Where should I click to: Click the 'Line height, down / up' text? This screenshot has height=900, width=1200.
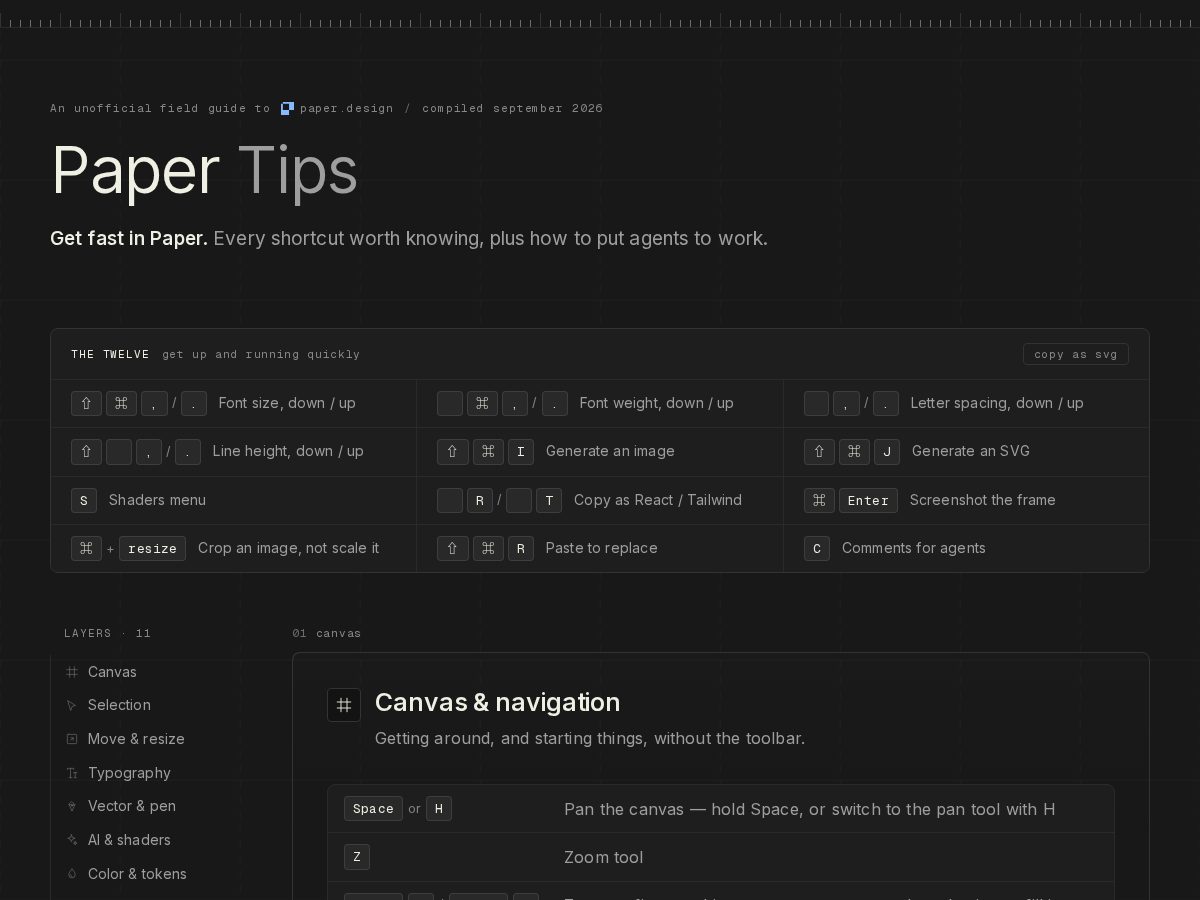pyautogui.click(x=288, y=451)
